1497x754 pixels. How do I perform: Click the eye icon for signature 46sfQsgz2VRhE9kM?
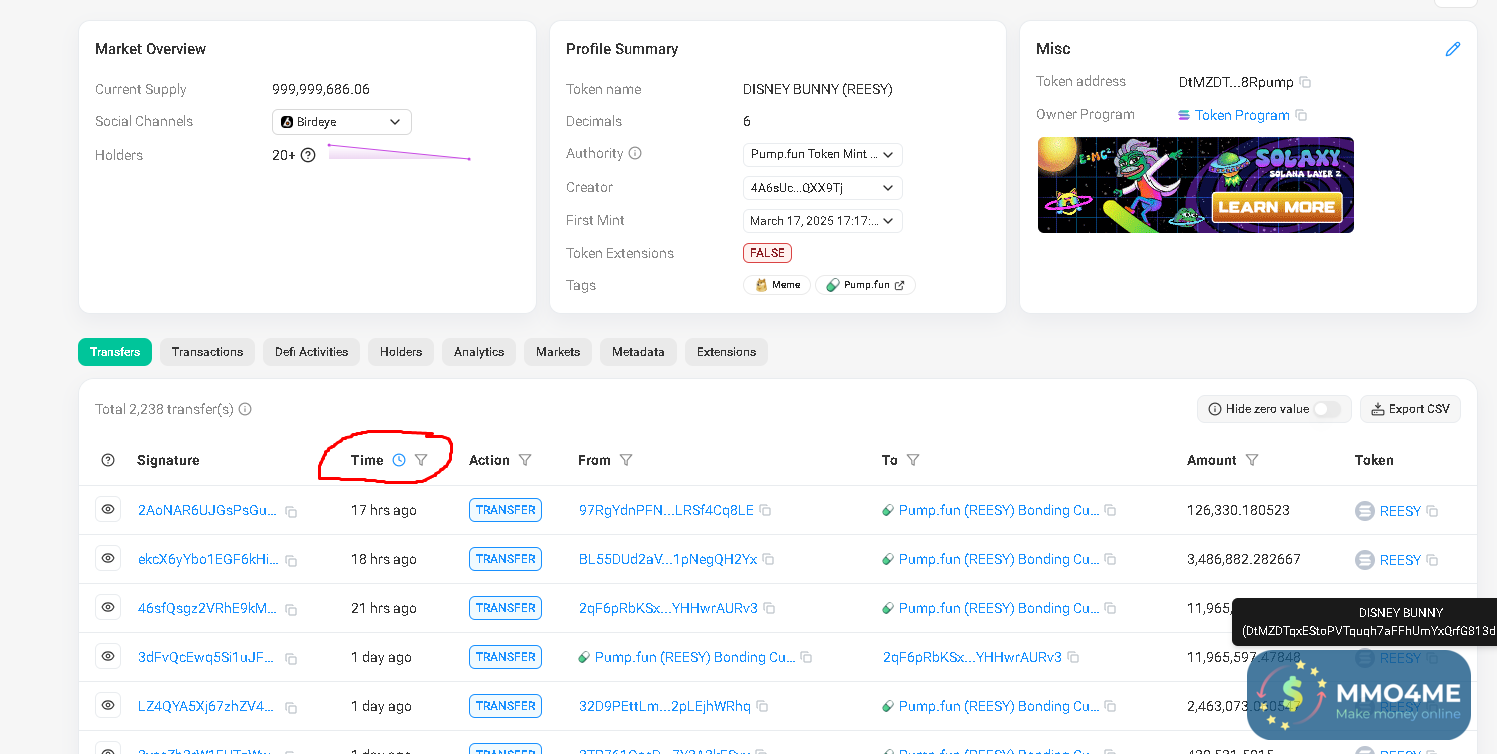[108, 607]
